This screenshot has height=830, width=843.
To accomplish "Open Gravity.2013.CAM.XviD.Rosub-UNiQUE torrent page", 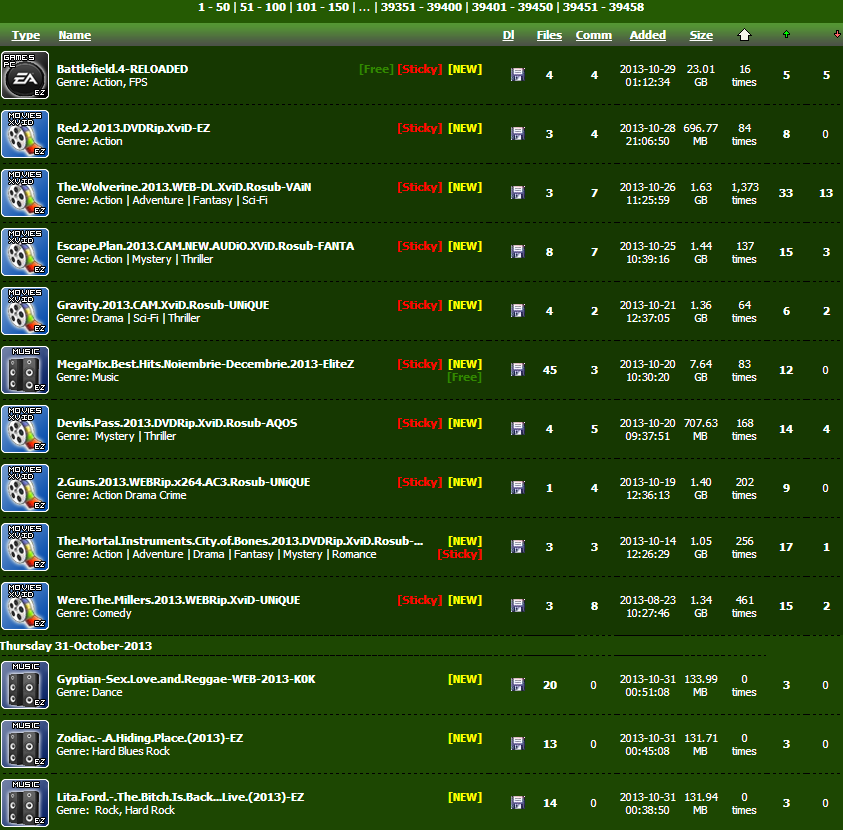I will click(x=163, y=305).
